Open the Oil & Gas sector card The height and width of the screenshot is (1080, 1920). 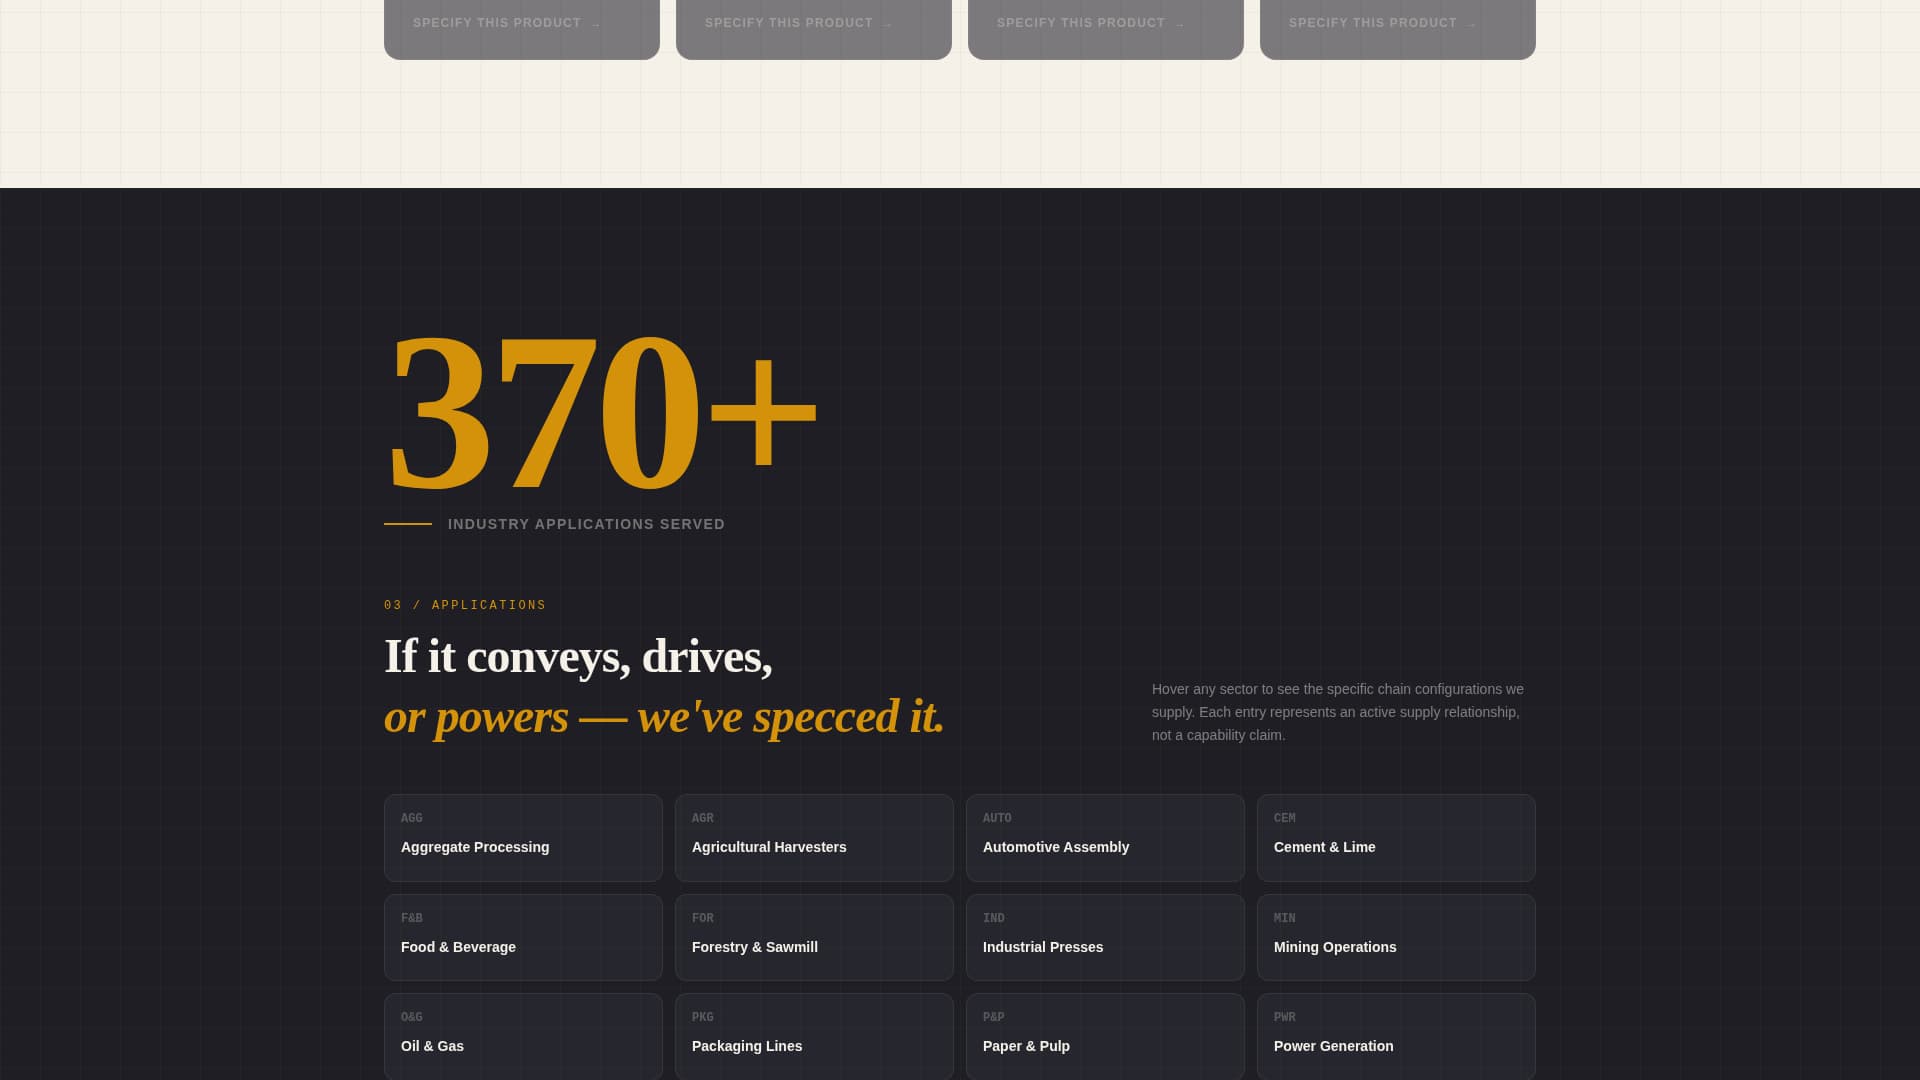[x=522, y=1036]
